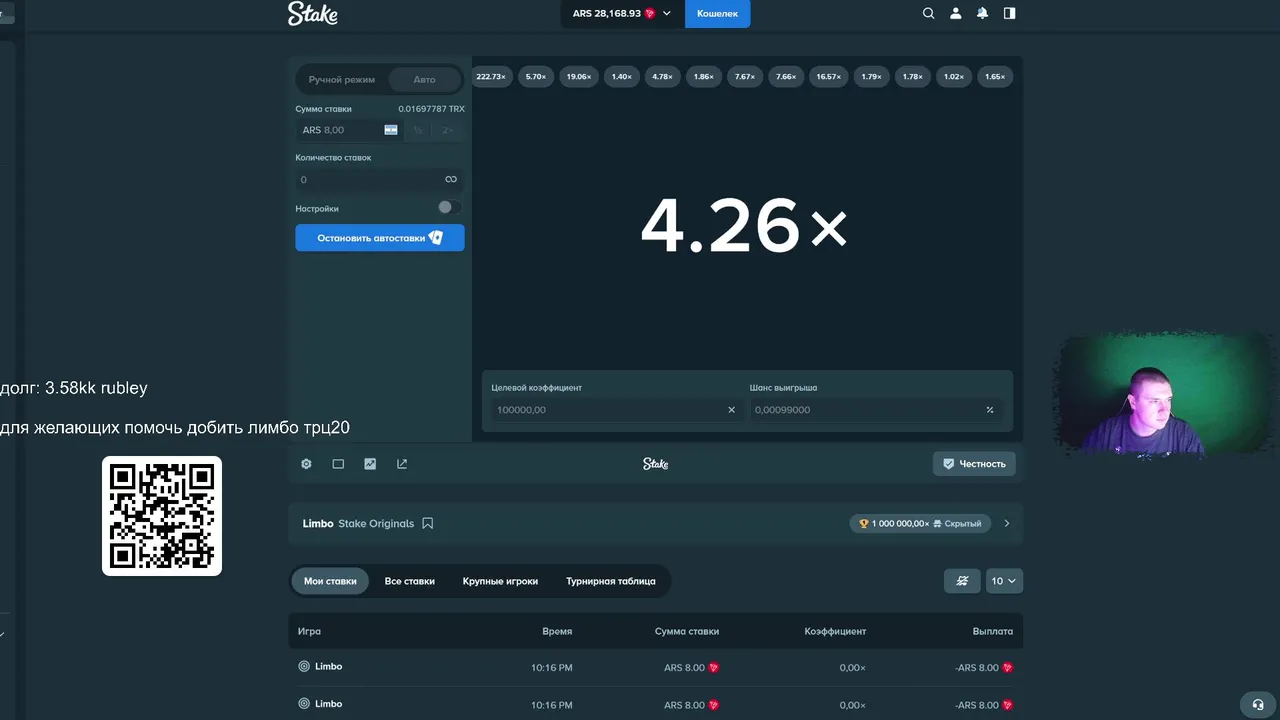Viewport: 1280px width, 720px height.
Task: Open live stats chart icon
Action: coord(370,464)
